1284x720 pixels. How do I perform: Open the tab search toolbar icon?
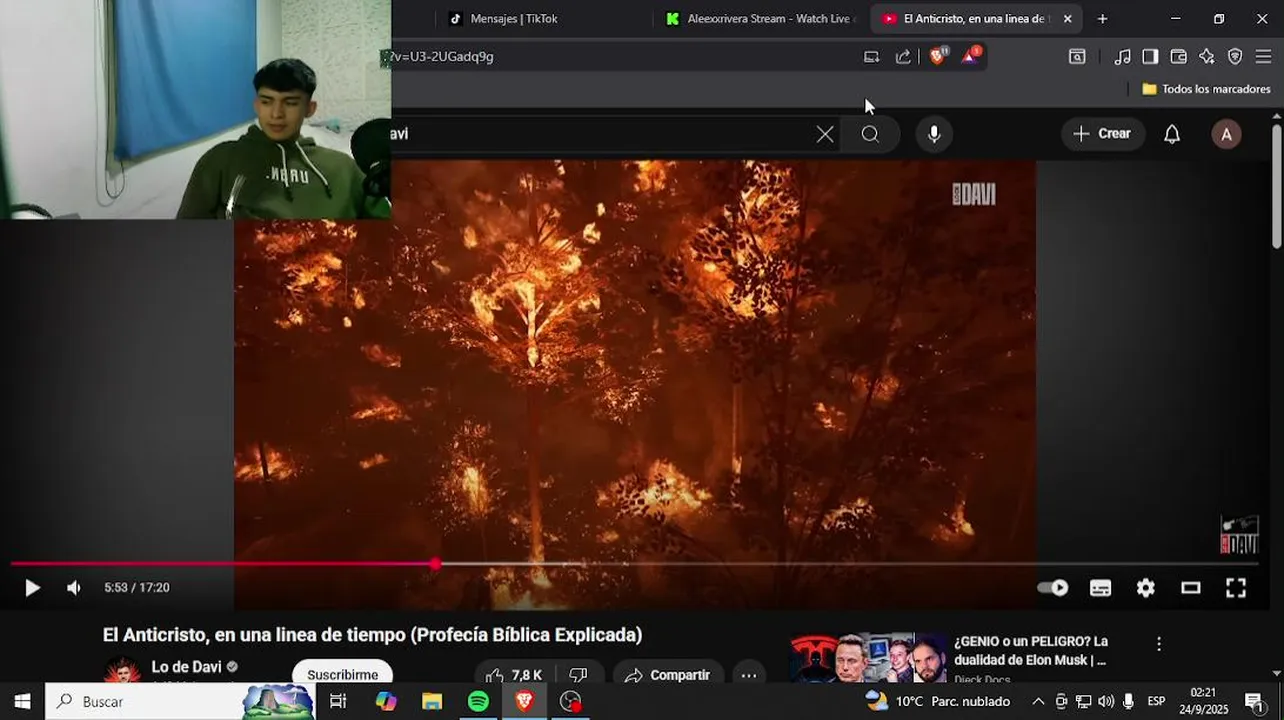click(x=1077, y=57)
